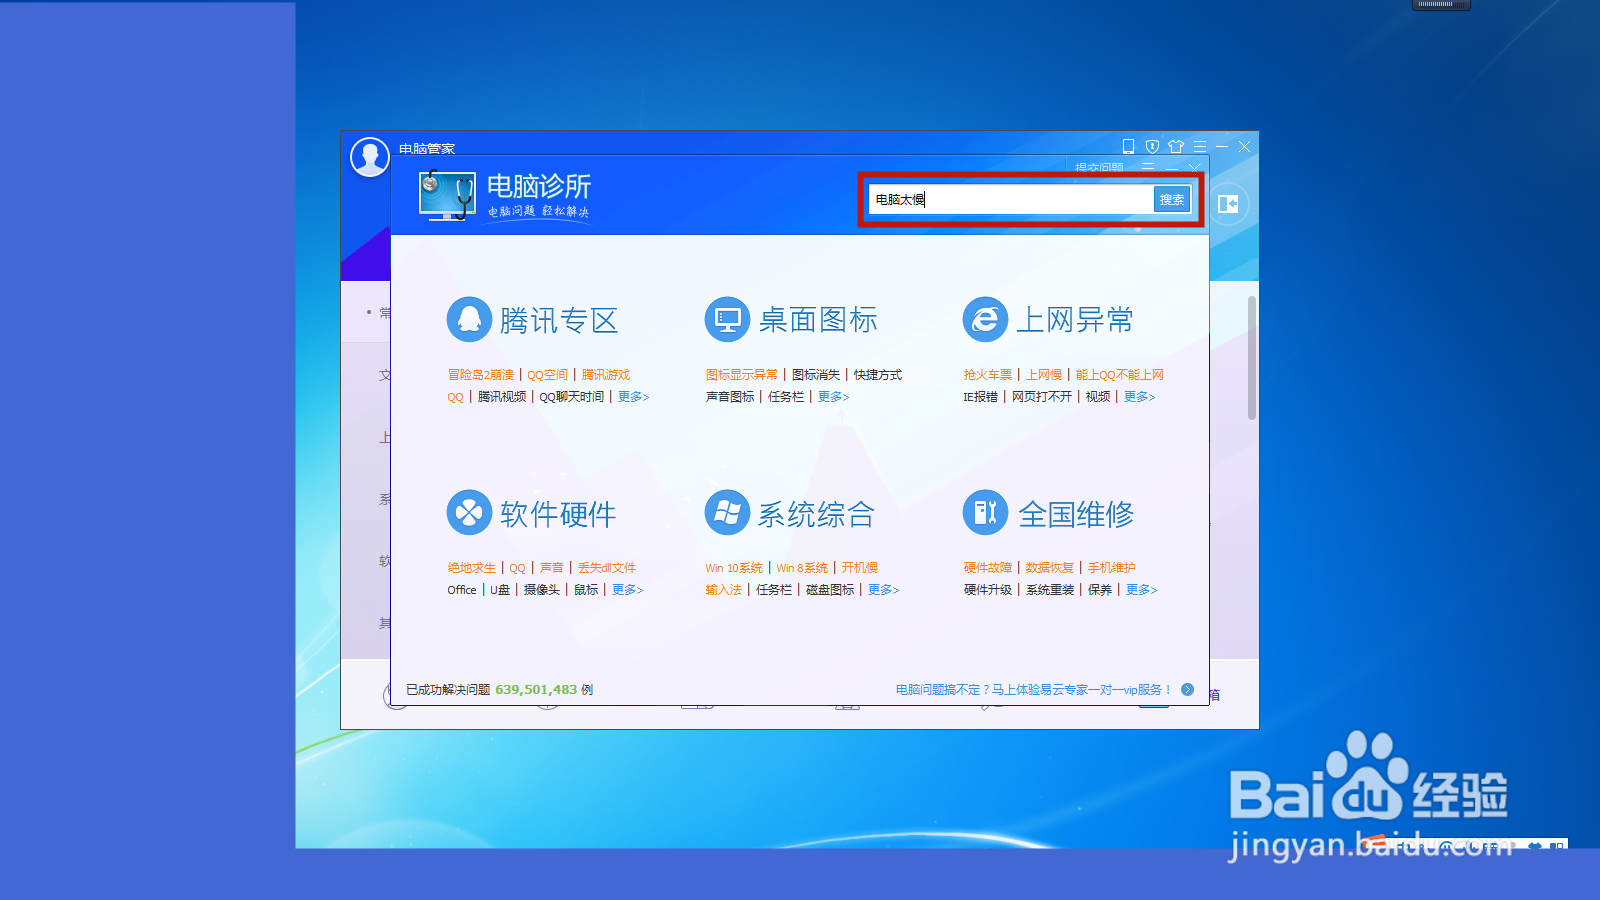Open the 鼠标 link
1600x900 pixels.
[586, 590]
